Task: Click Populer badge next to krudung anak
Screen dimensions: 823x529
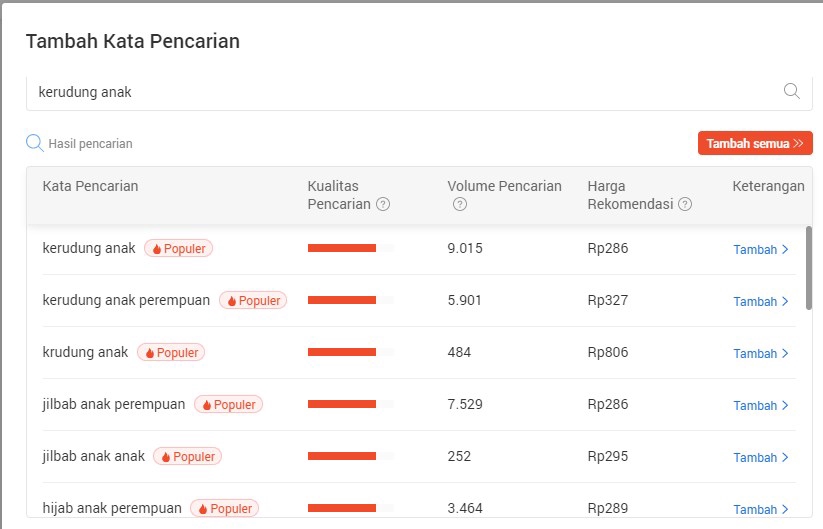Action: click(x=171, y=352)
